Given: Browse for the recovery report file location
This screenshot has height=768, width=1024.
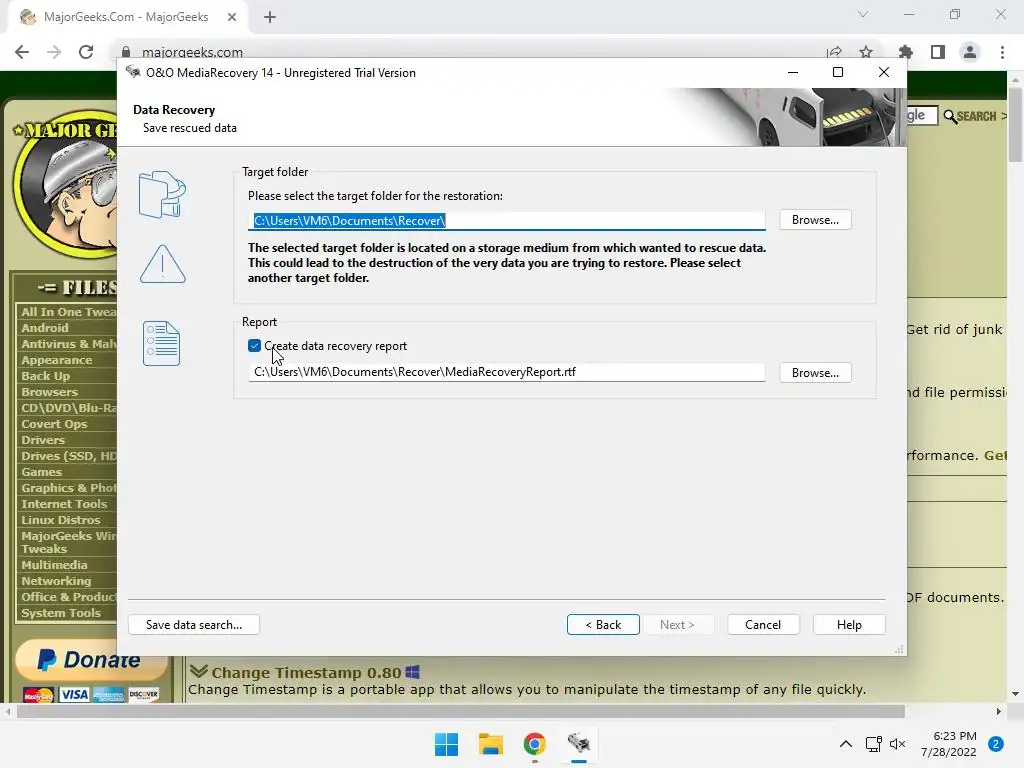Looking at the screenshot, I should [x=815, y=373].
